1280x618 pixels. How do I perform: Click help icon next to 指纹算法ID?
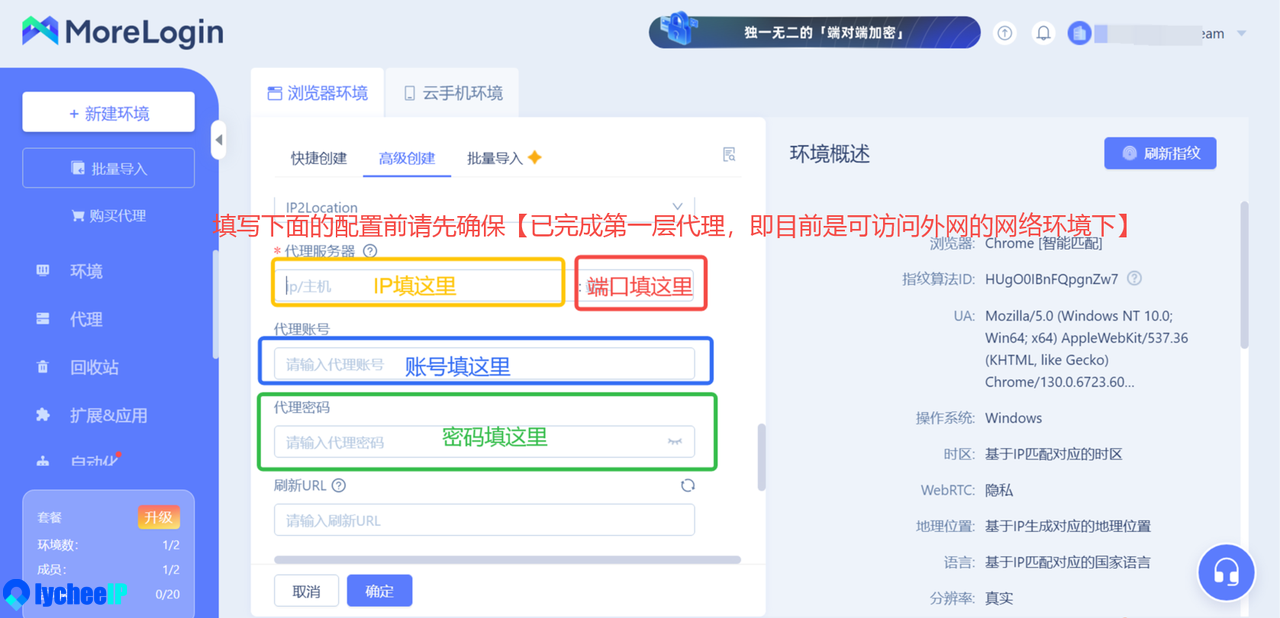click(1134, 279)
